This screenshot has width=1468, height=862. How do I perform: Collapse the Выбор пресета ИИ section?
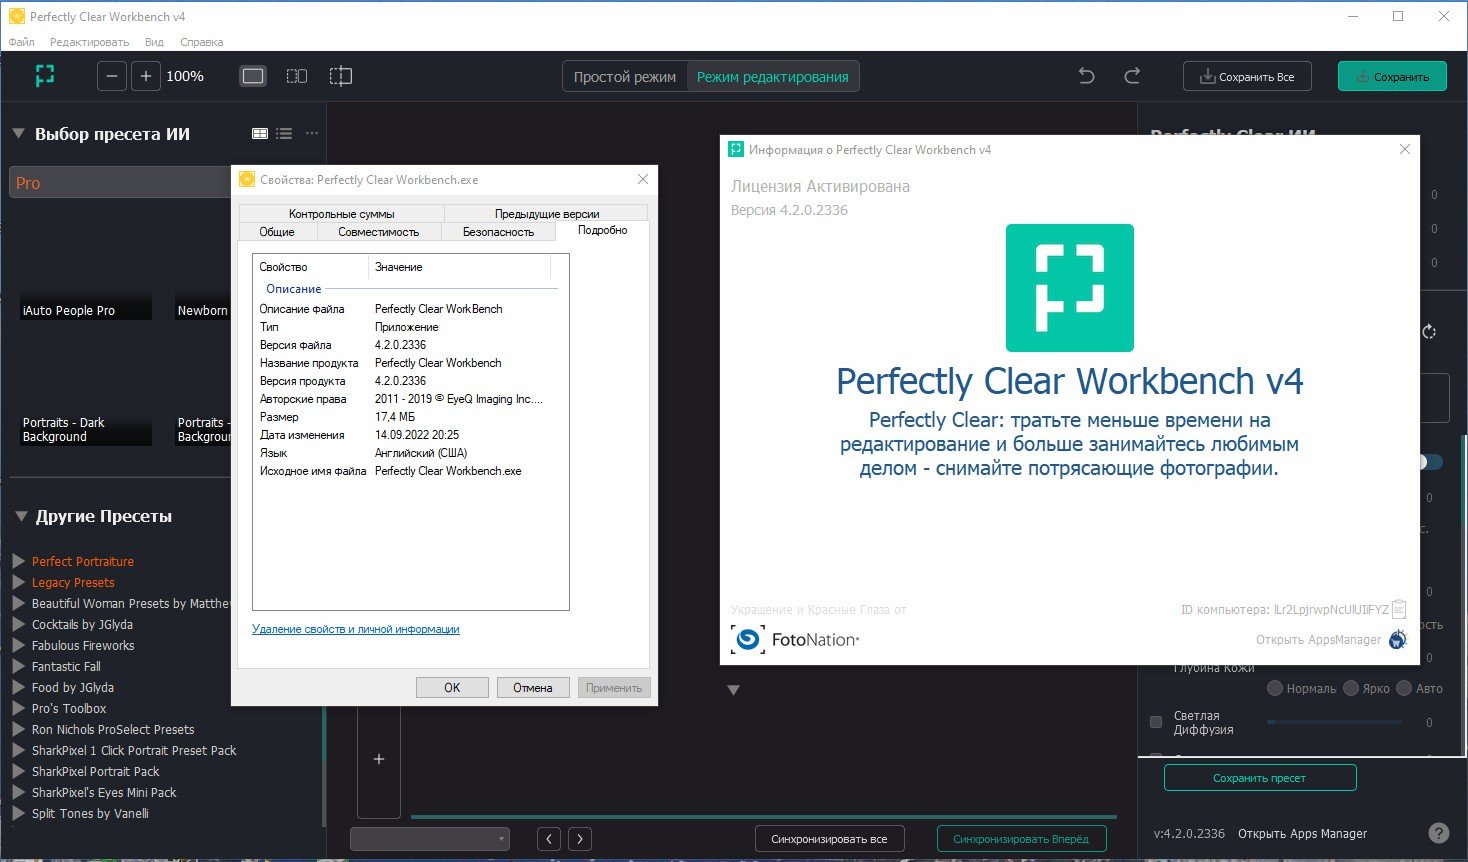pyautogui.click(x=18, y=134)
